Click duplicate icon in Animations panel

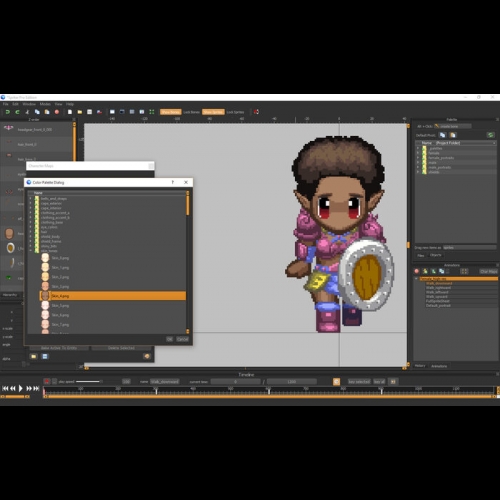pos(442,271)
